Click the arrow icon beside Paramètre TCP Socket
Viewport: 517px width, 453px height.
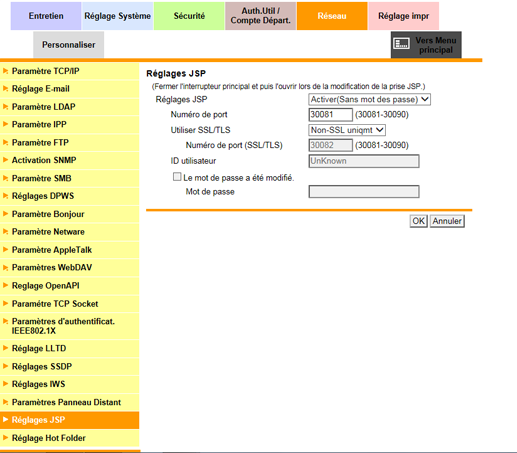coord(5,303)
